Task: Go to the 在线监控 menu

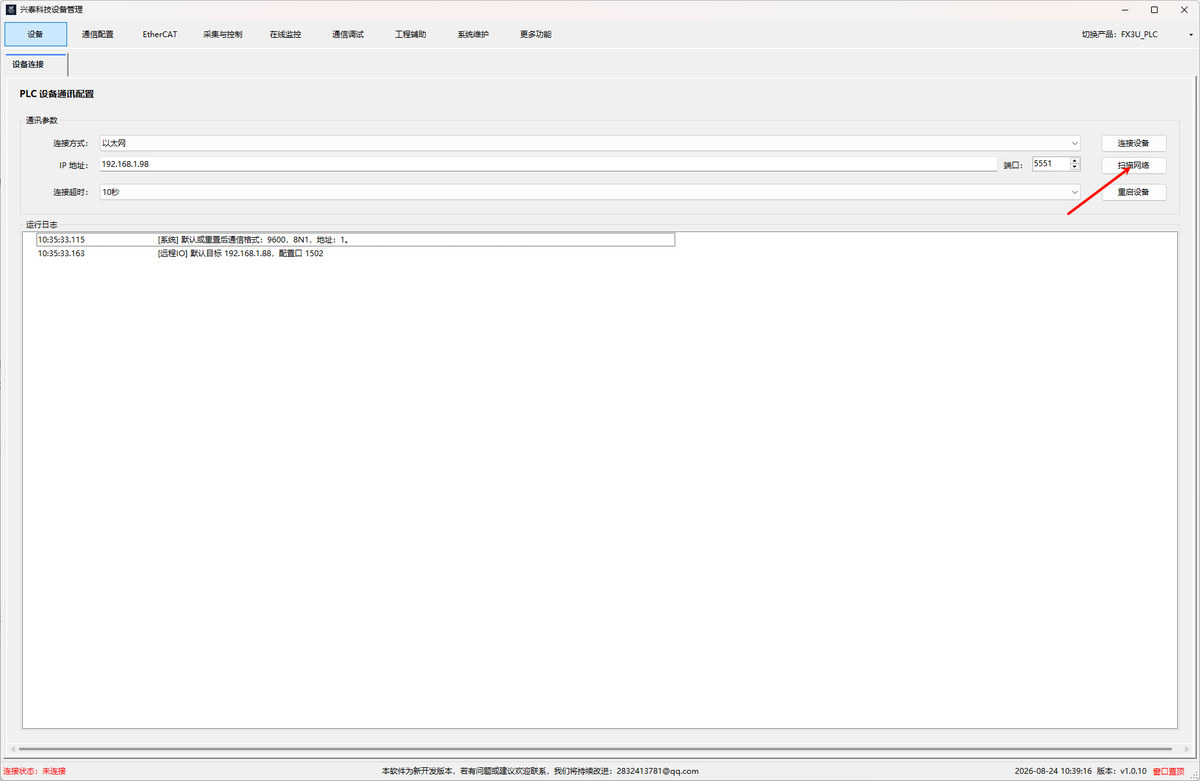Action: (285, 34)
